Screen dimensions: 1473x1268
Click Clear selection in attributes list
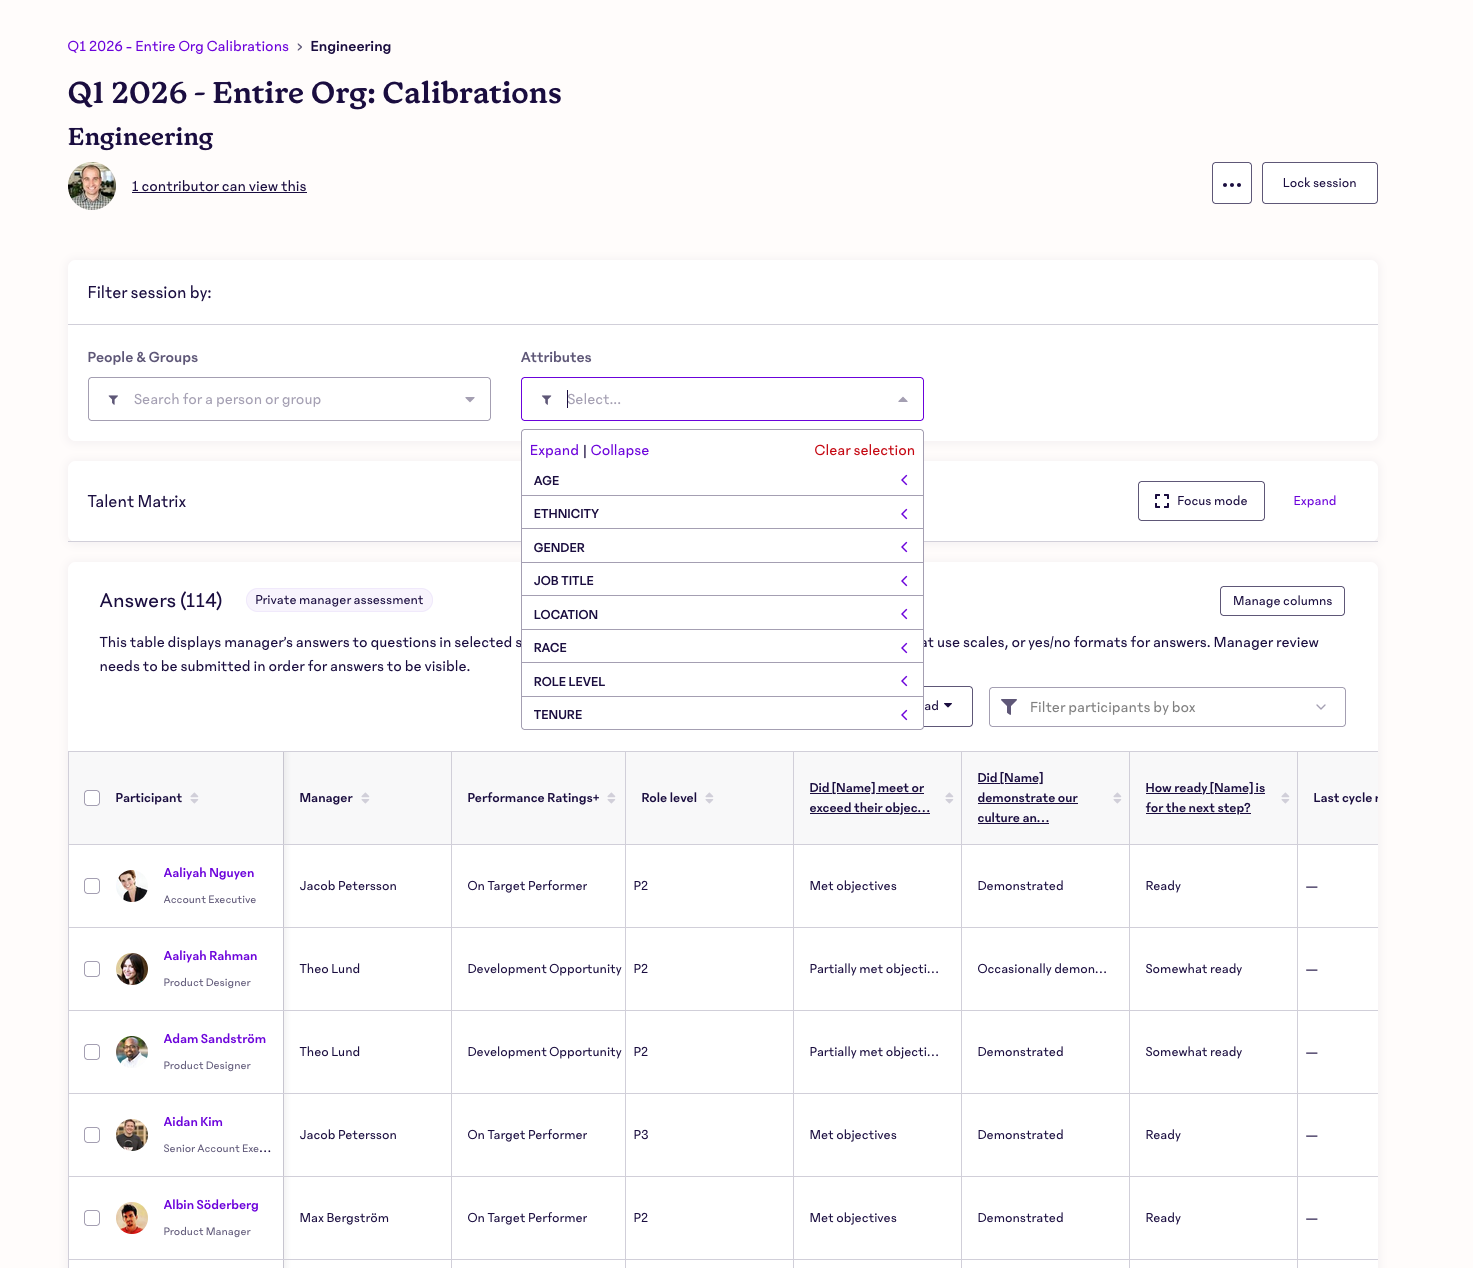[864, 451]
